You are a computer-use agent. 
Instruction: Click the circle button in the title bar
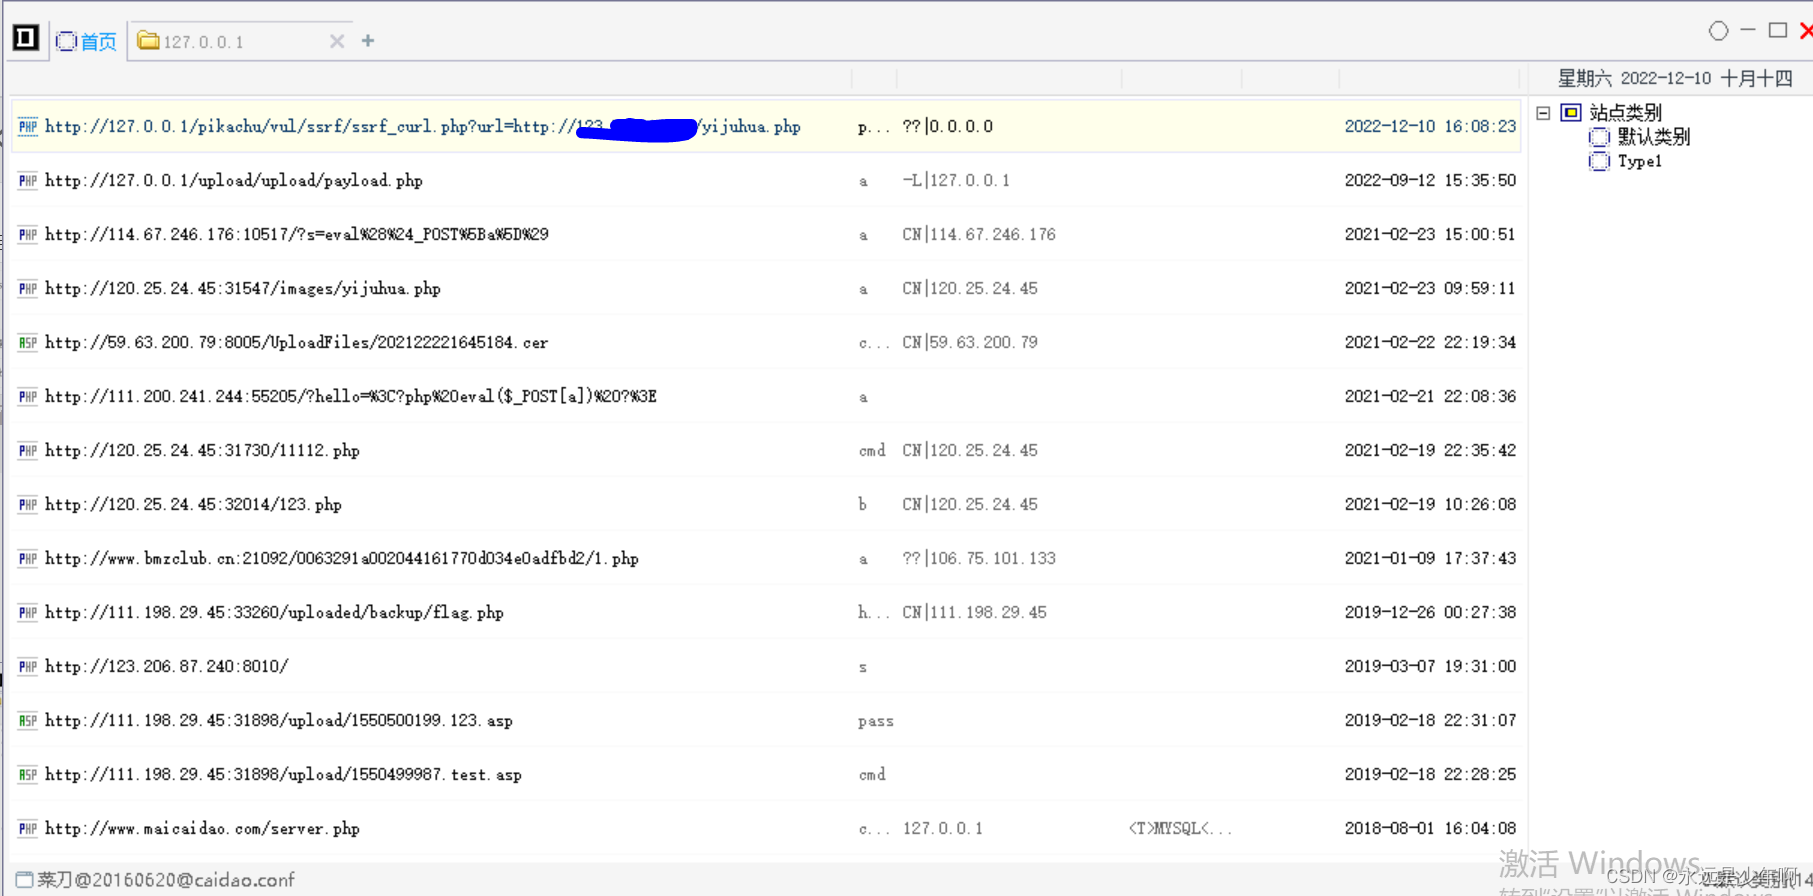[x=1718, y=31]
